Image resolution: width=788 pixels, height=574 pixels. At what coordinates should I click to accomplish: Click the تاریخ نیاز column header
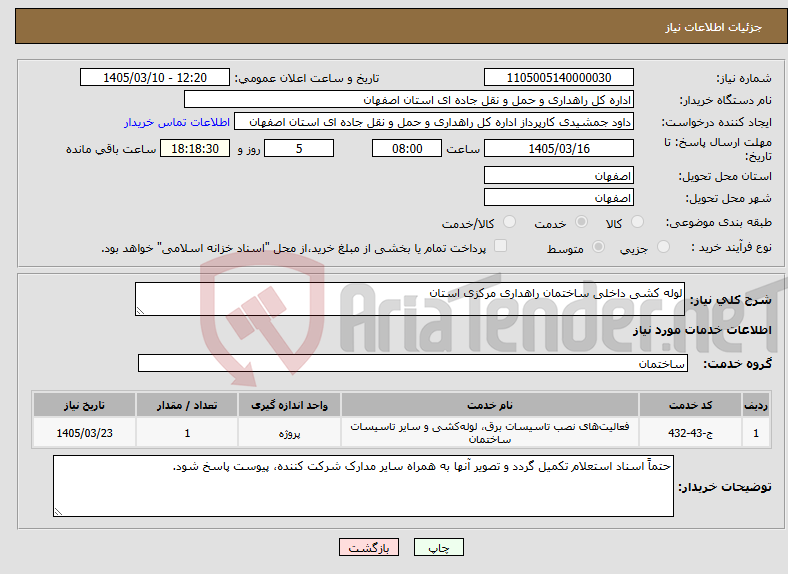click(84, 405)
